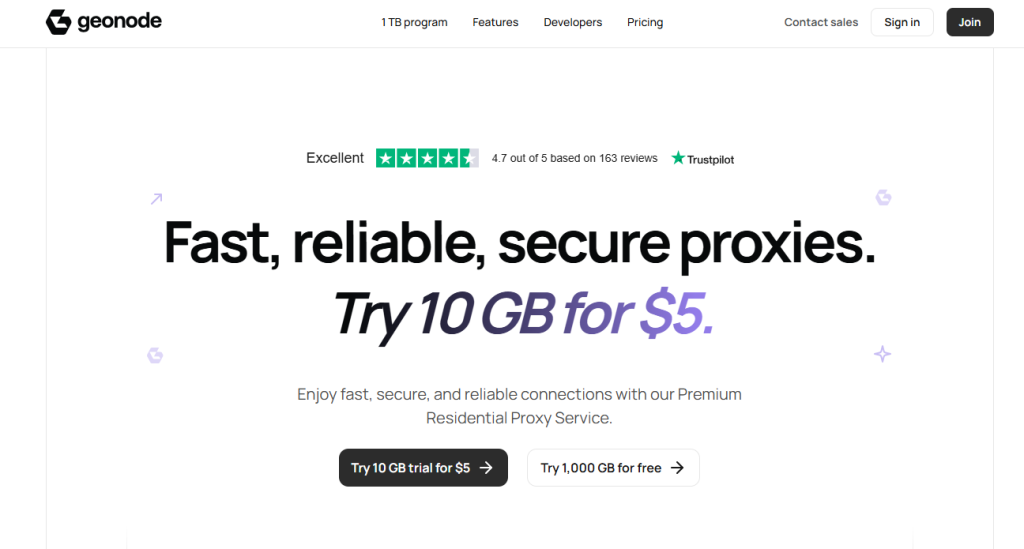Viewport: 1024px width, 549px height.
Task: Click the arrow inside the 1,000 GB free button
Action: click(678, 467)
